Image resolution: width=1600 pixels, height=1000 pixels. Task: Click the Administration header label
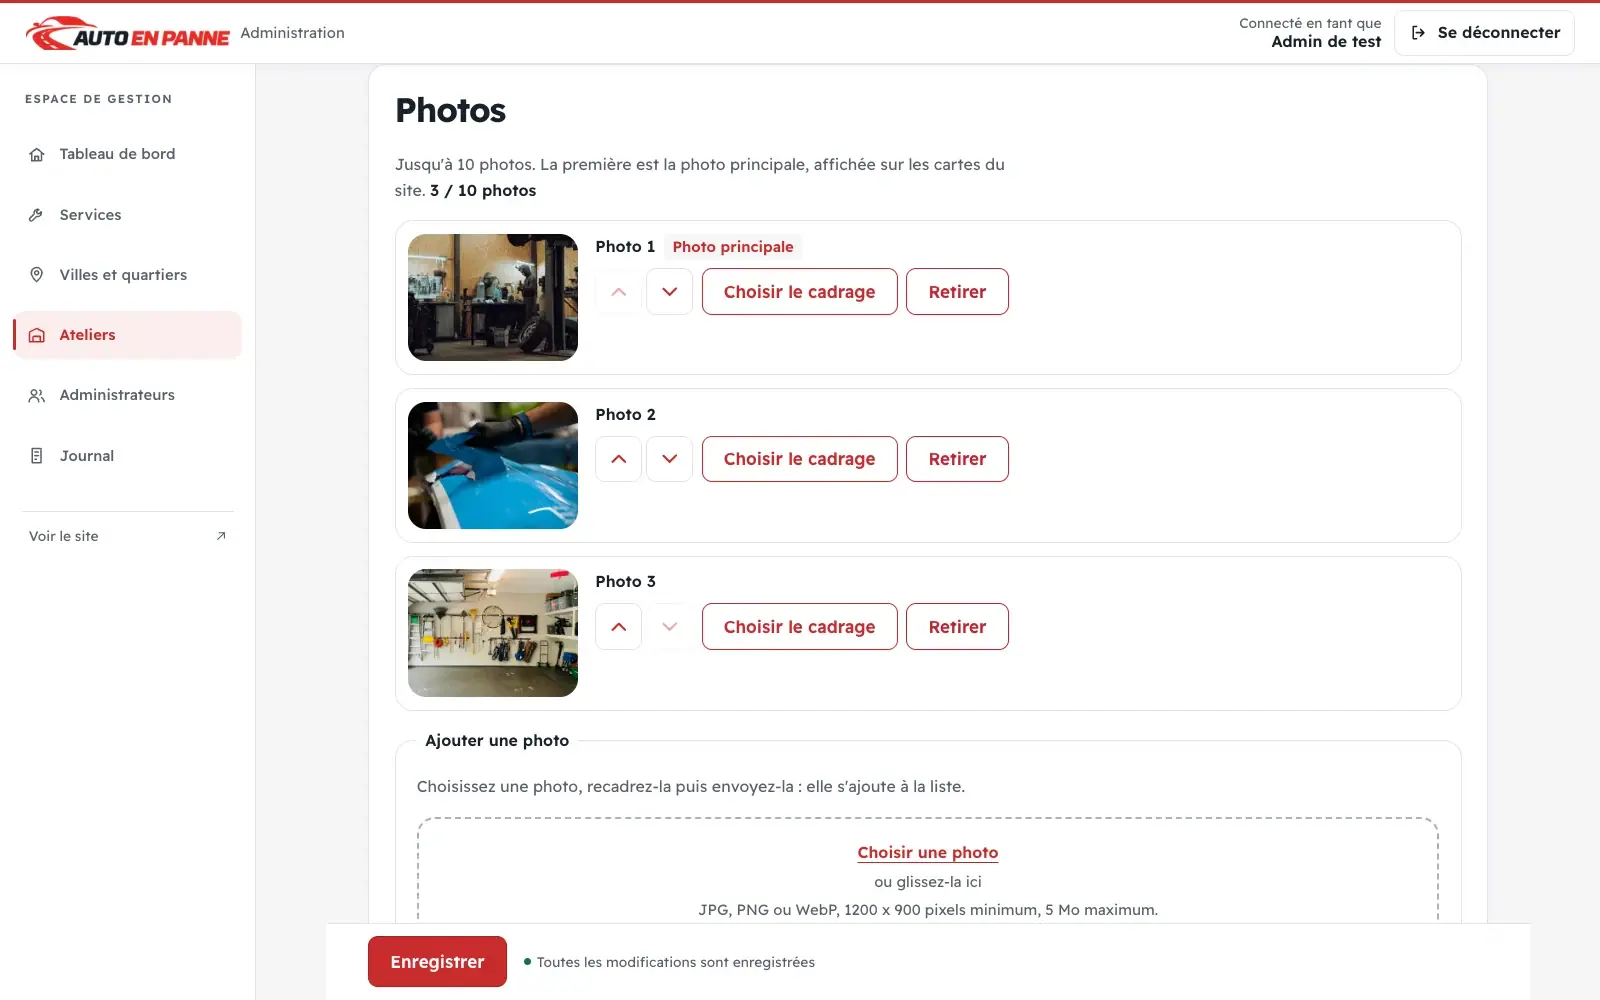point(293,33)
